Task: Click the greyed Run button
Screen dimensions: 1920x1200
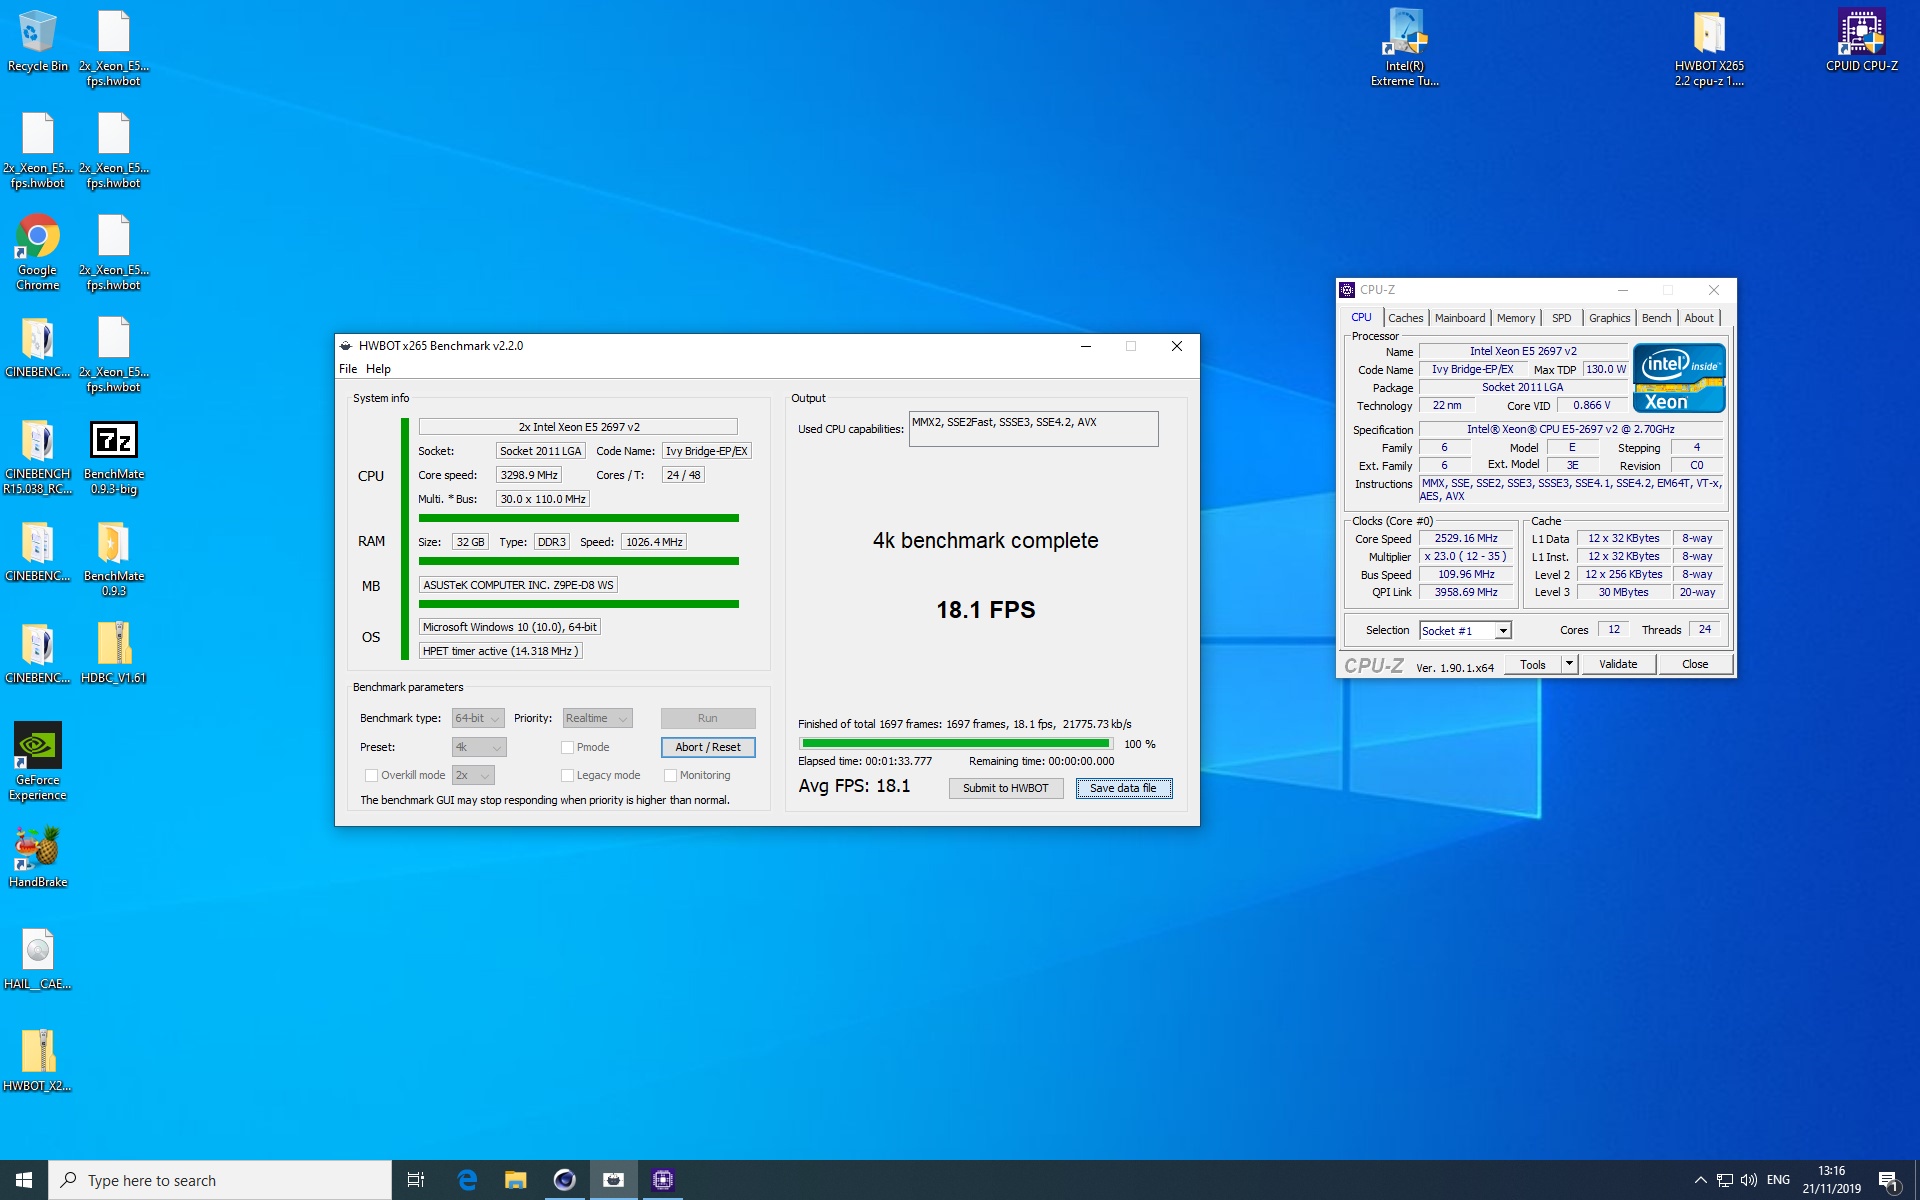Action: [x=708, y=718]
